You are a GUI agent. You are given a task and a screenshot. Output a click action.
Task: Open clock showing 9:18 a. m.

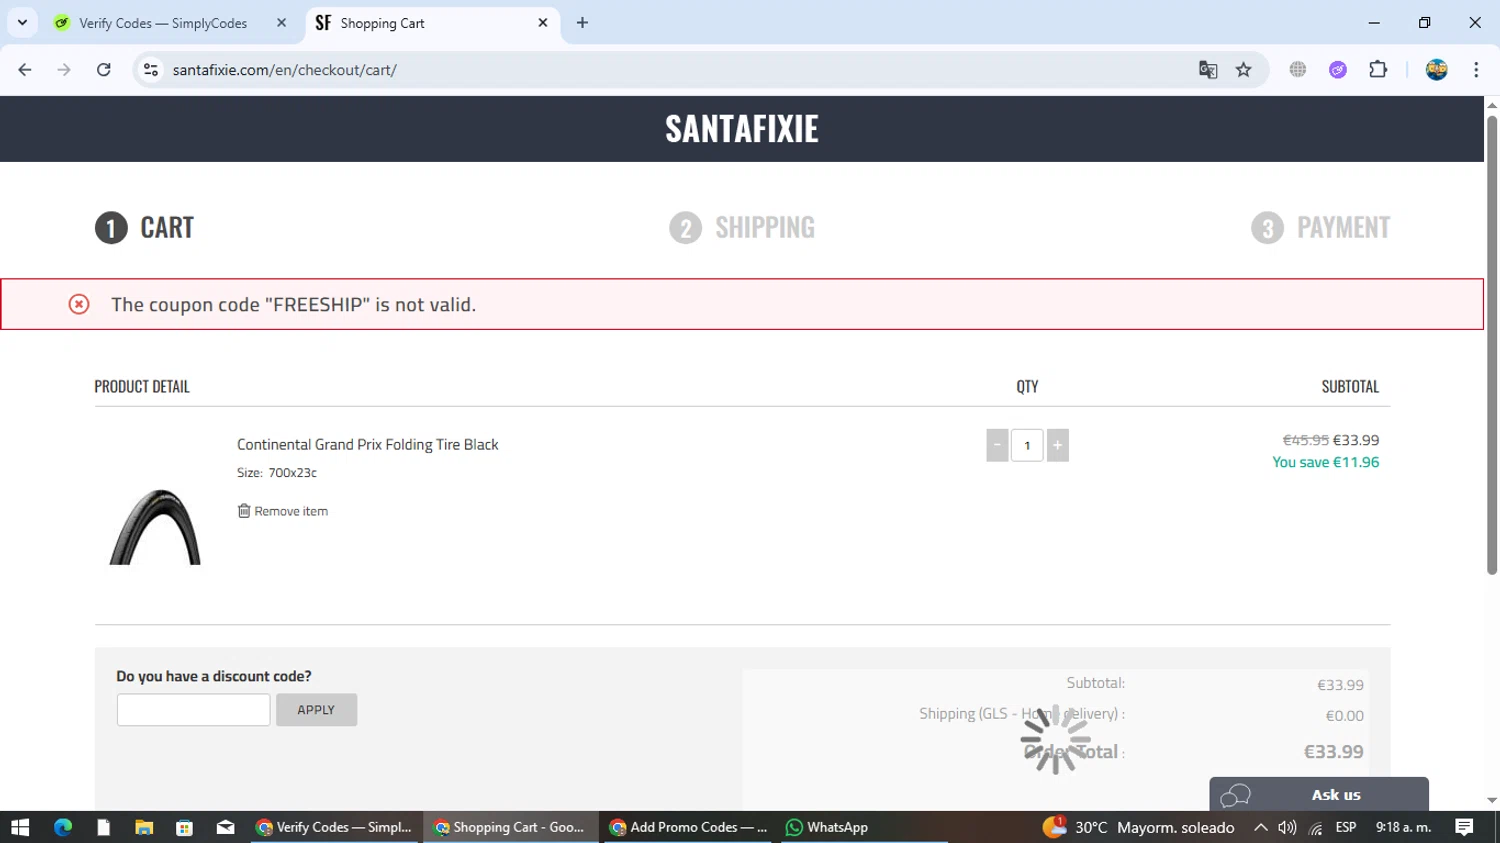coord(1404,827)
